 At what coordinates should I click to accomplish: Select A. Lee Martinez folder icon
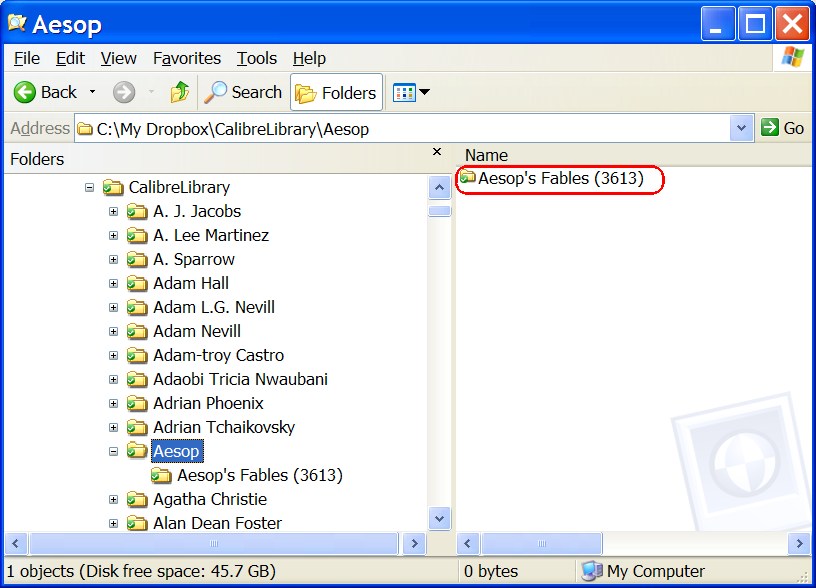click(137, 235)
